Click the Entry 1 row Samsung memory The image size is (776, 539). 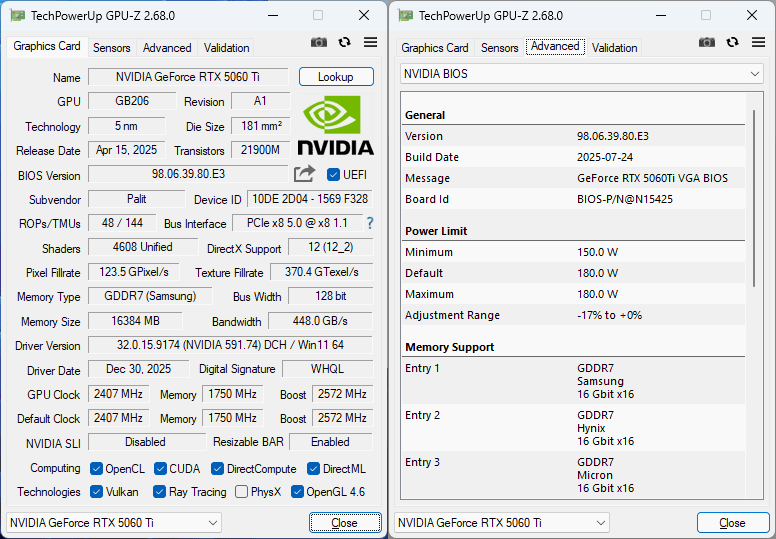[574, 381]
